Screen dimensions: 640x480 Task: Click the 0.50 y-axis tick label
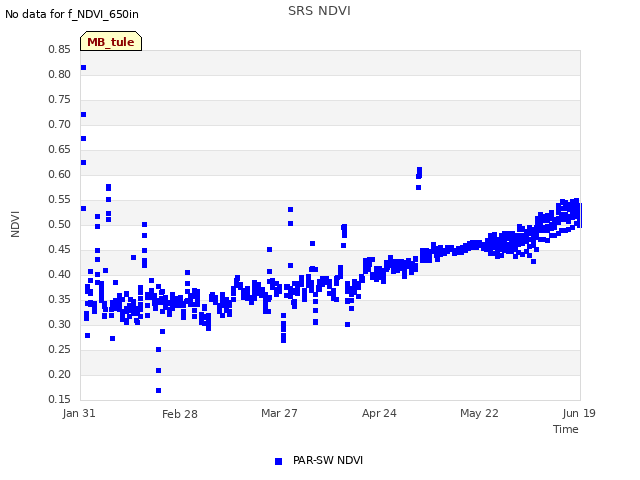point(59,224)
